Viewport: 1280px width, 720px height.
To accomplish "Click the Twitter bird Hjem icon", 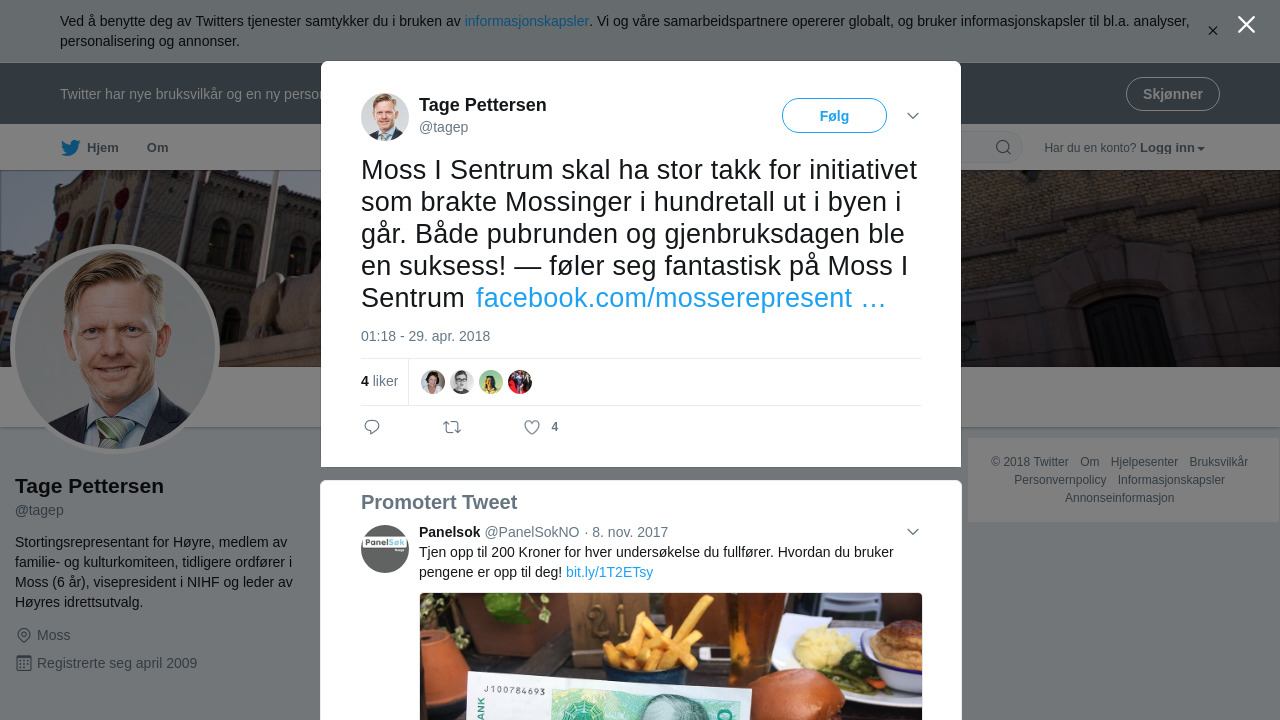I will click(x=70, y=148).
